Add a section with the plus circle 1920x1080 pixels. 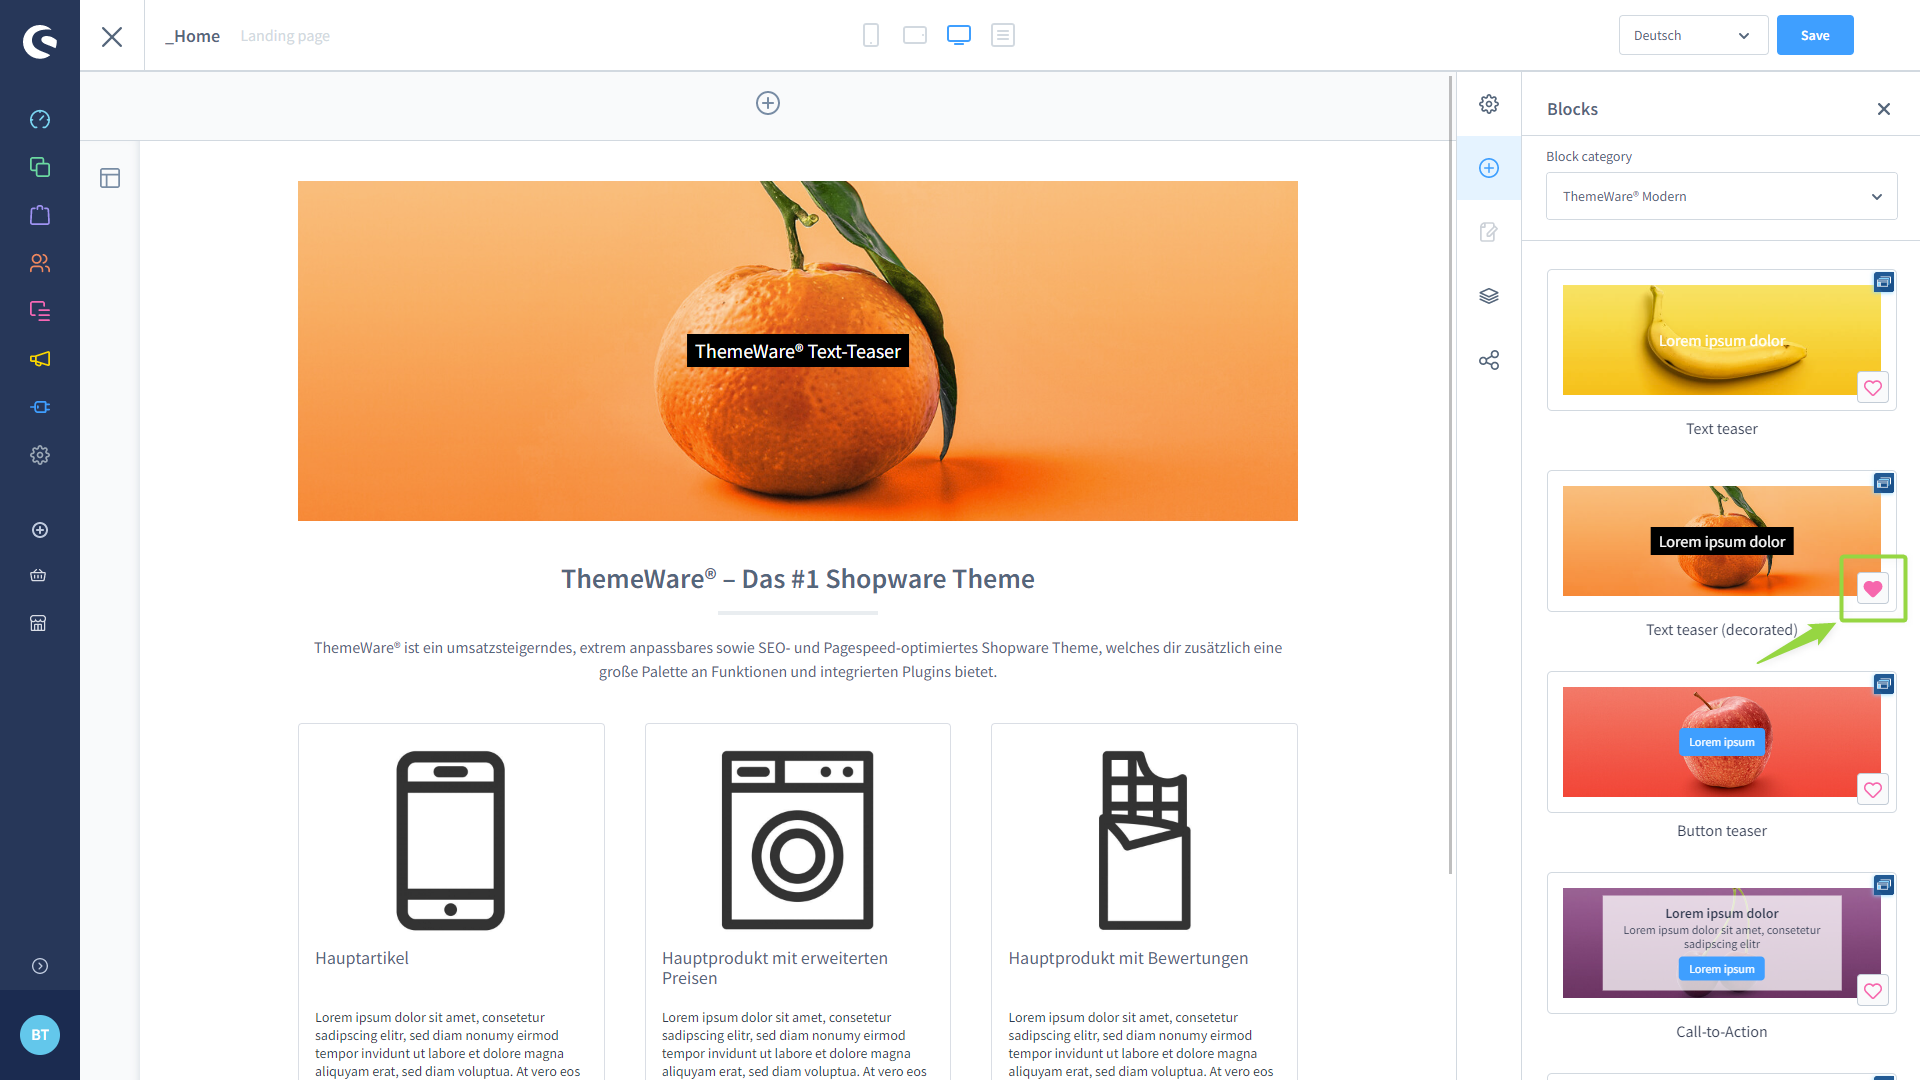pyautogui.click(x=768, y=103)
